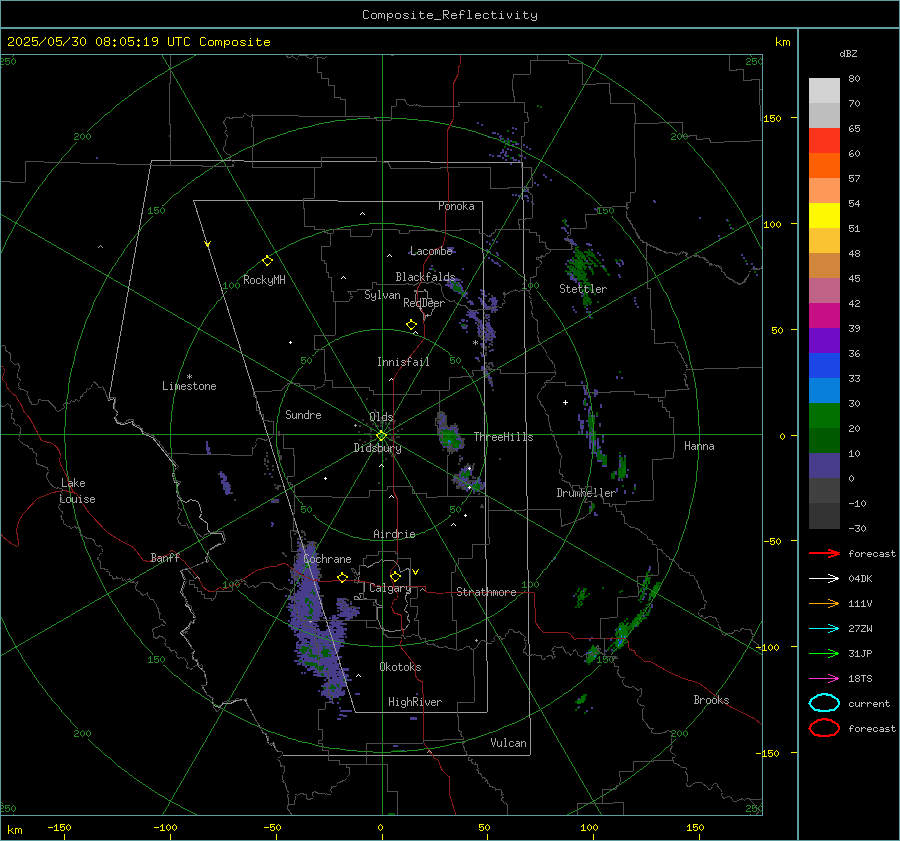
Task: Click the magenta legend swatch near 42
Action: pos(824,315)
